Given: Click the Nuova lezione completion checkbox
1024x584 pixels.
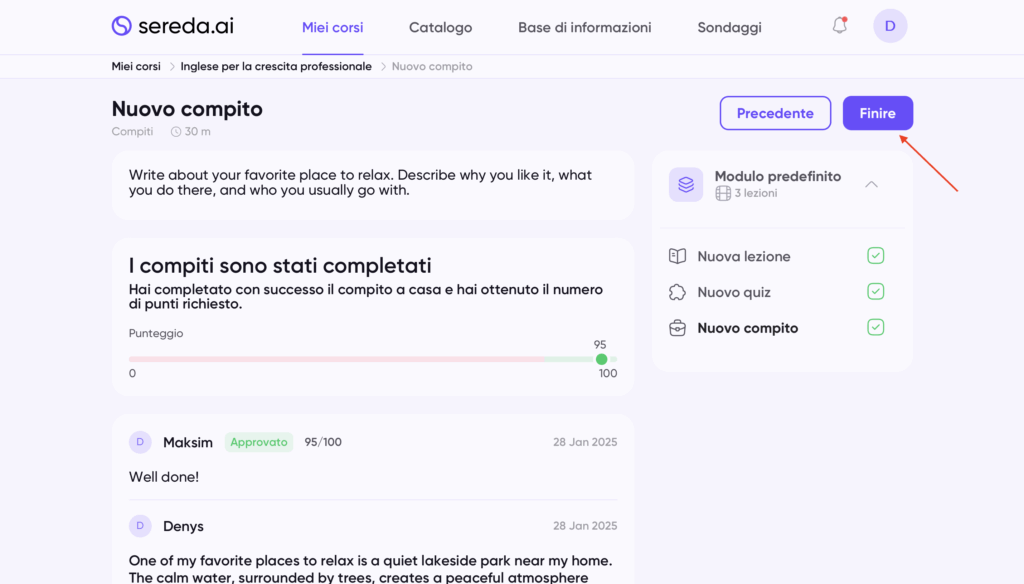Looking at the screenshot, I should click(876, 256).
